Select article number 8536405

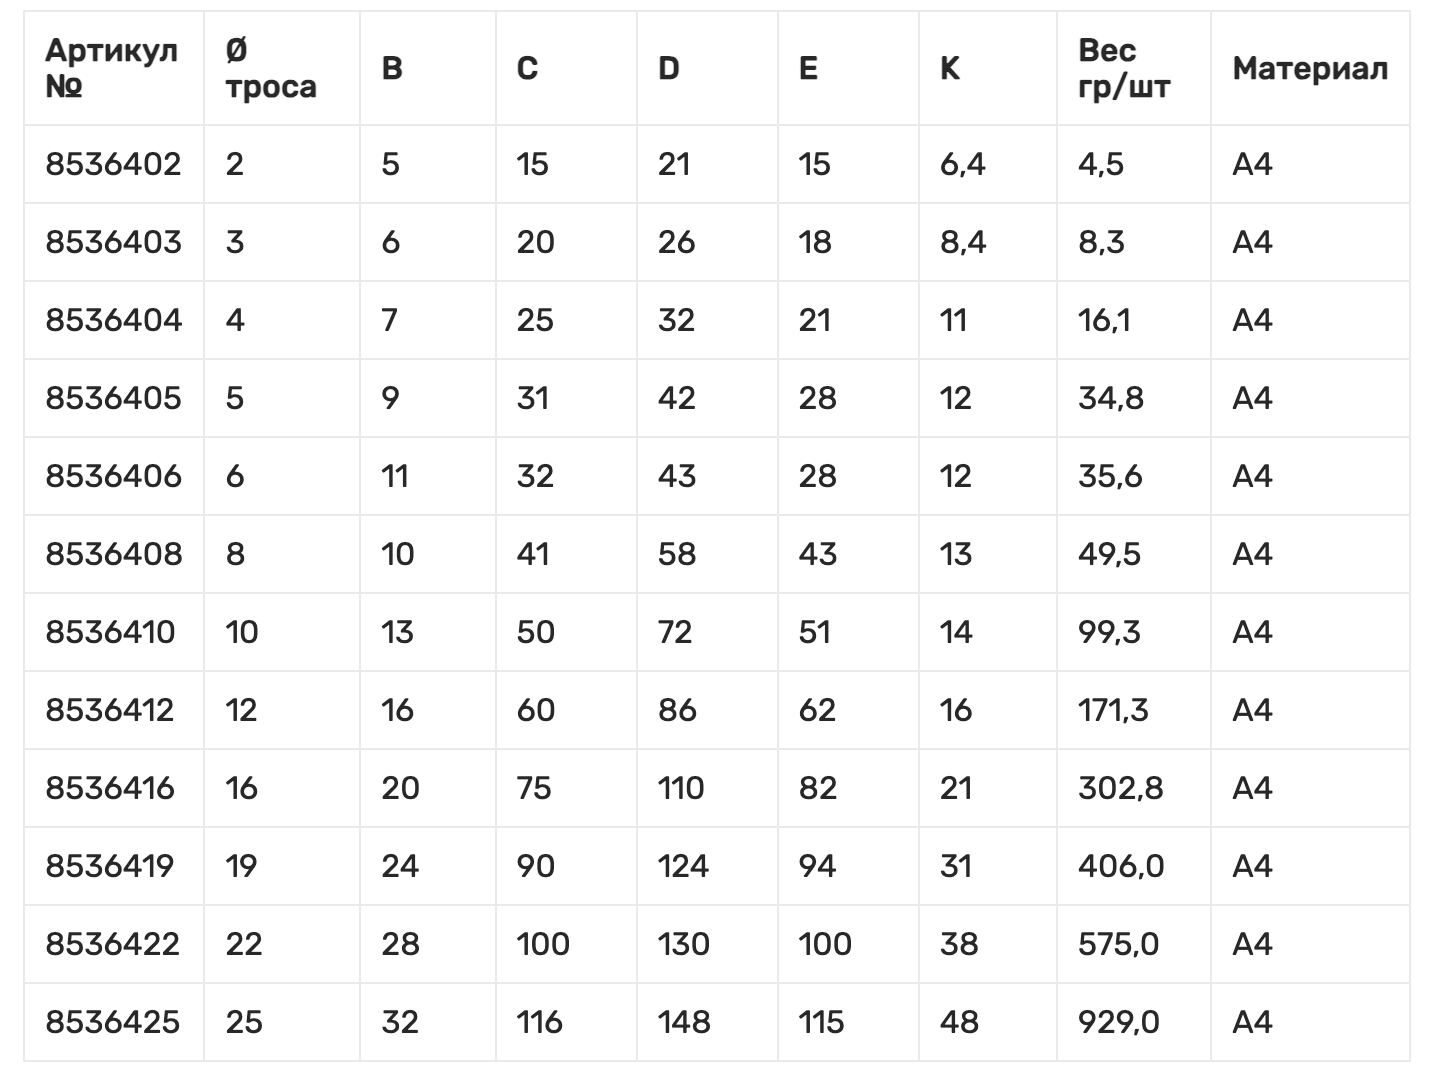click(x=113, y=398)
